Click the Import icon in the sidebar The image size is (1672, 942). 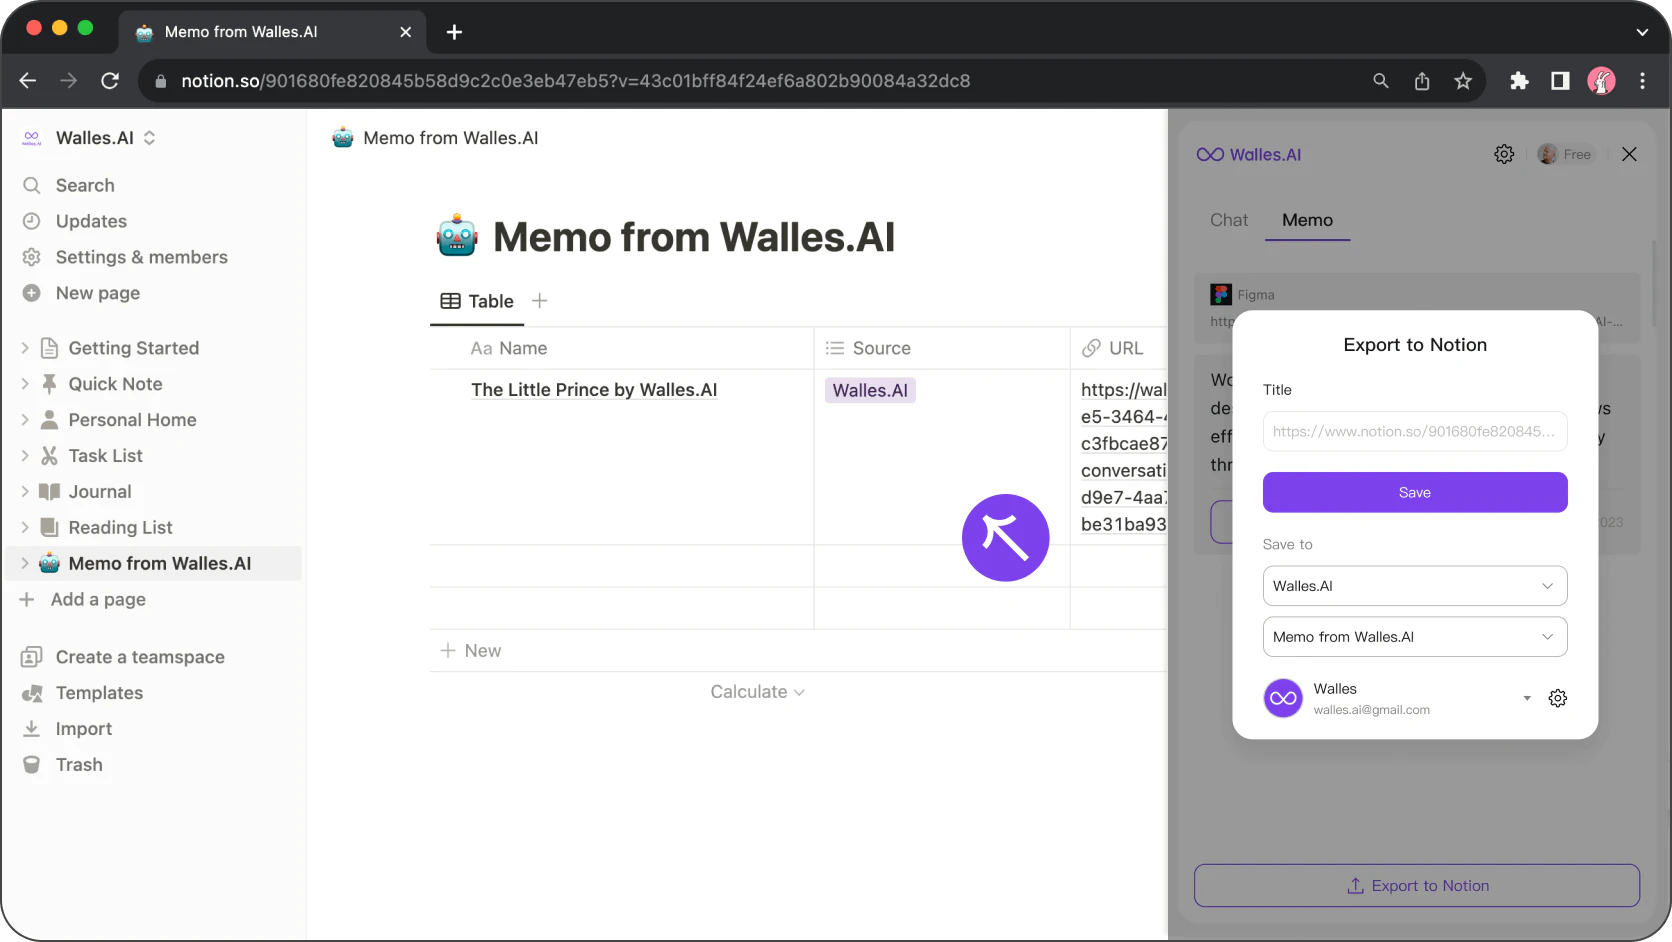[33, 728]
